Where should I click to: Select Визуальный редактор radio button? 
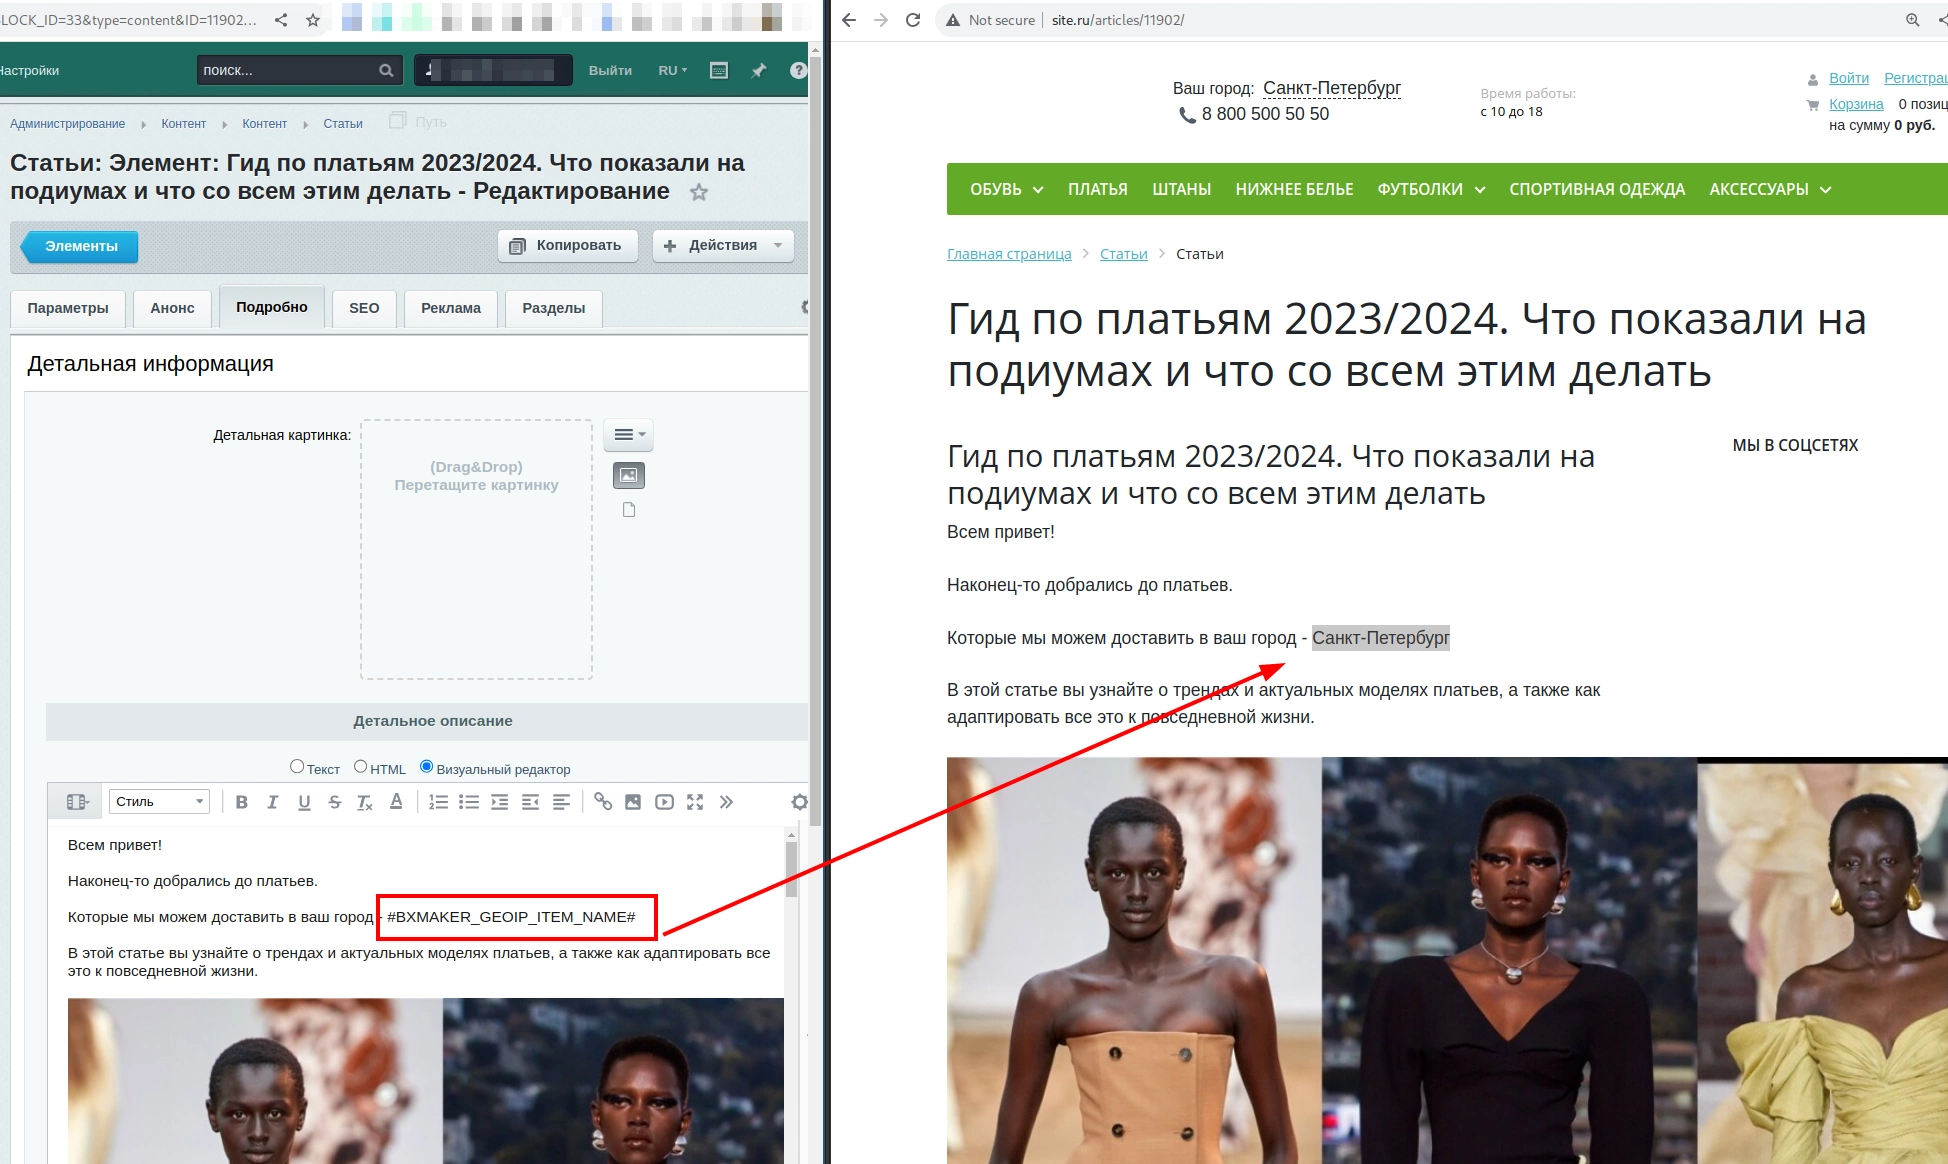point(427,767)
